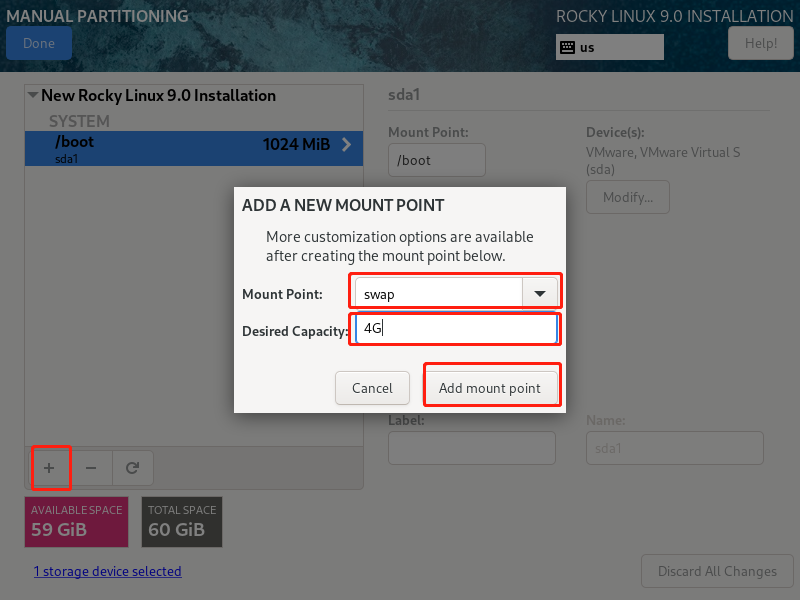Click the arrow chevron on /boot row
Viewport: 800px width, 600px height.
click(347, 145)
